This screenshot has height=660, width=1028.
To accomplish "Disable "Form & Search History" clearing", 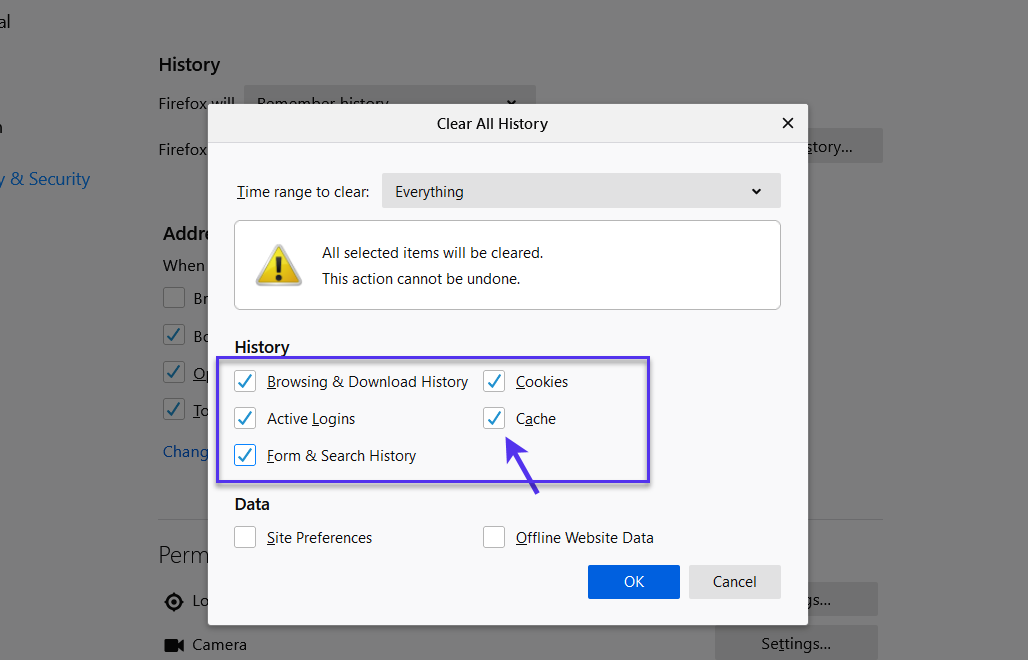I will (x=245, y=455).
